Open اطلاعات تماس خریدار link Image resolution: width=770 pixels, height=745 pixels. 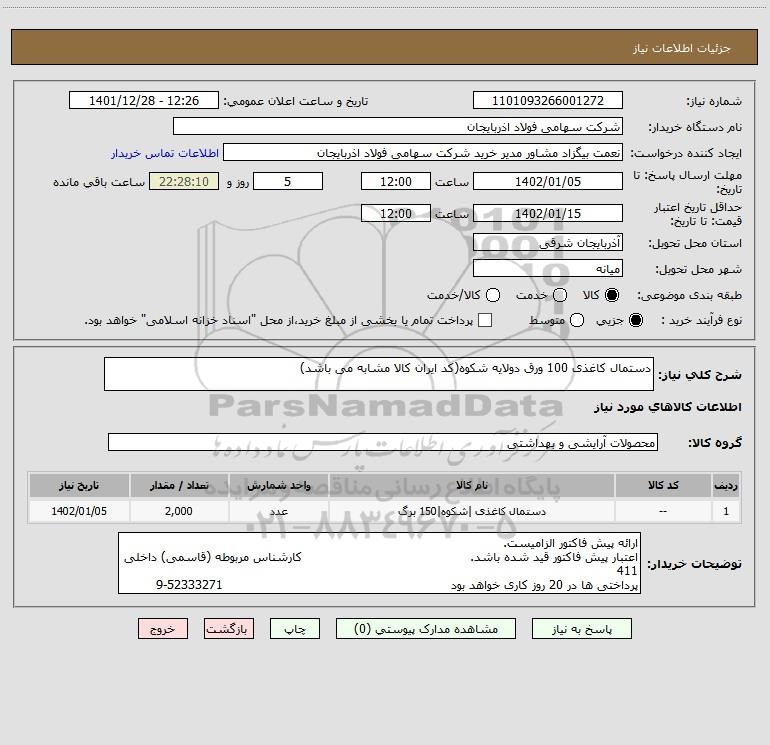[x=165, y=153]
